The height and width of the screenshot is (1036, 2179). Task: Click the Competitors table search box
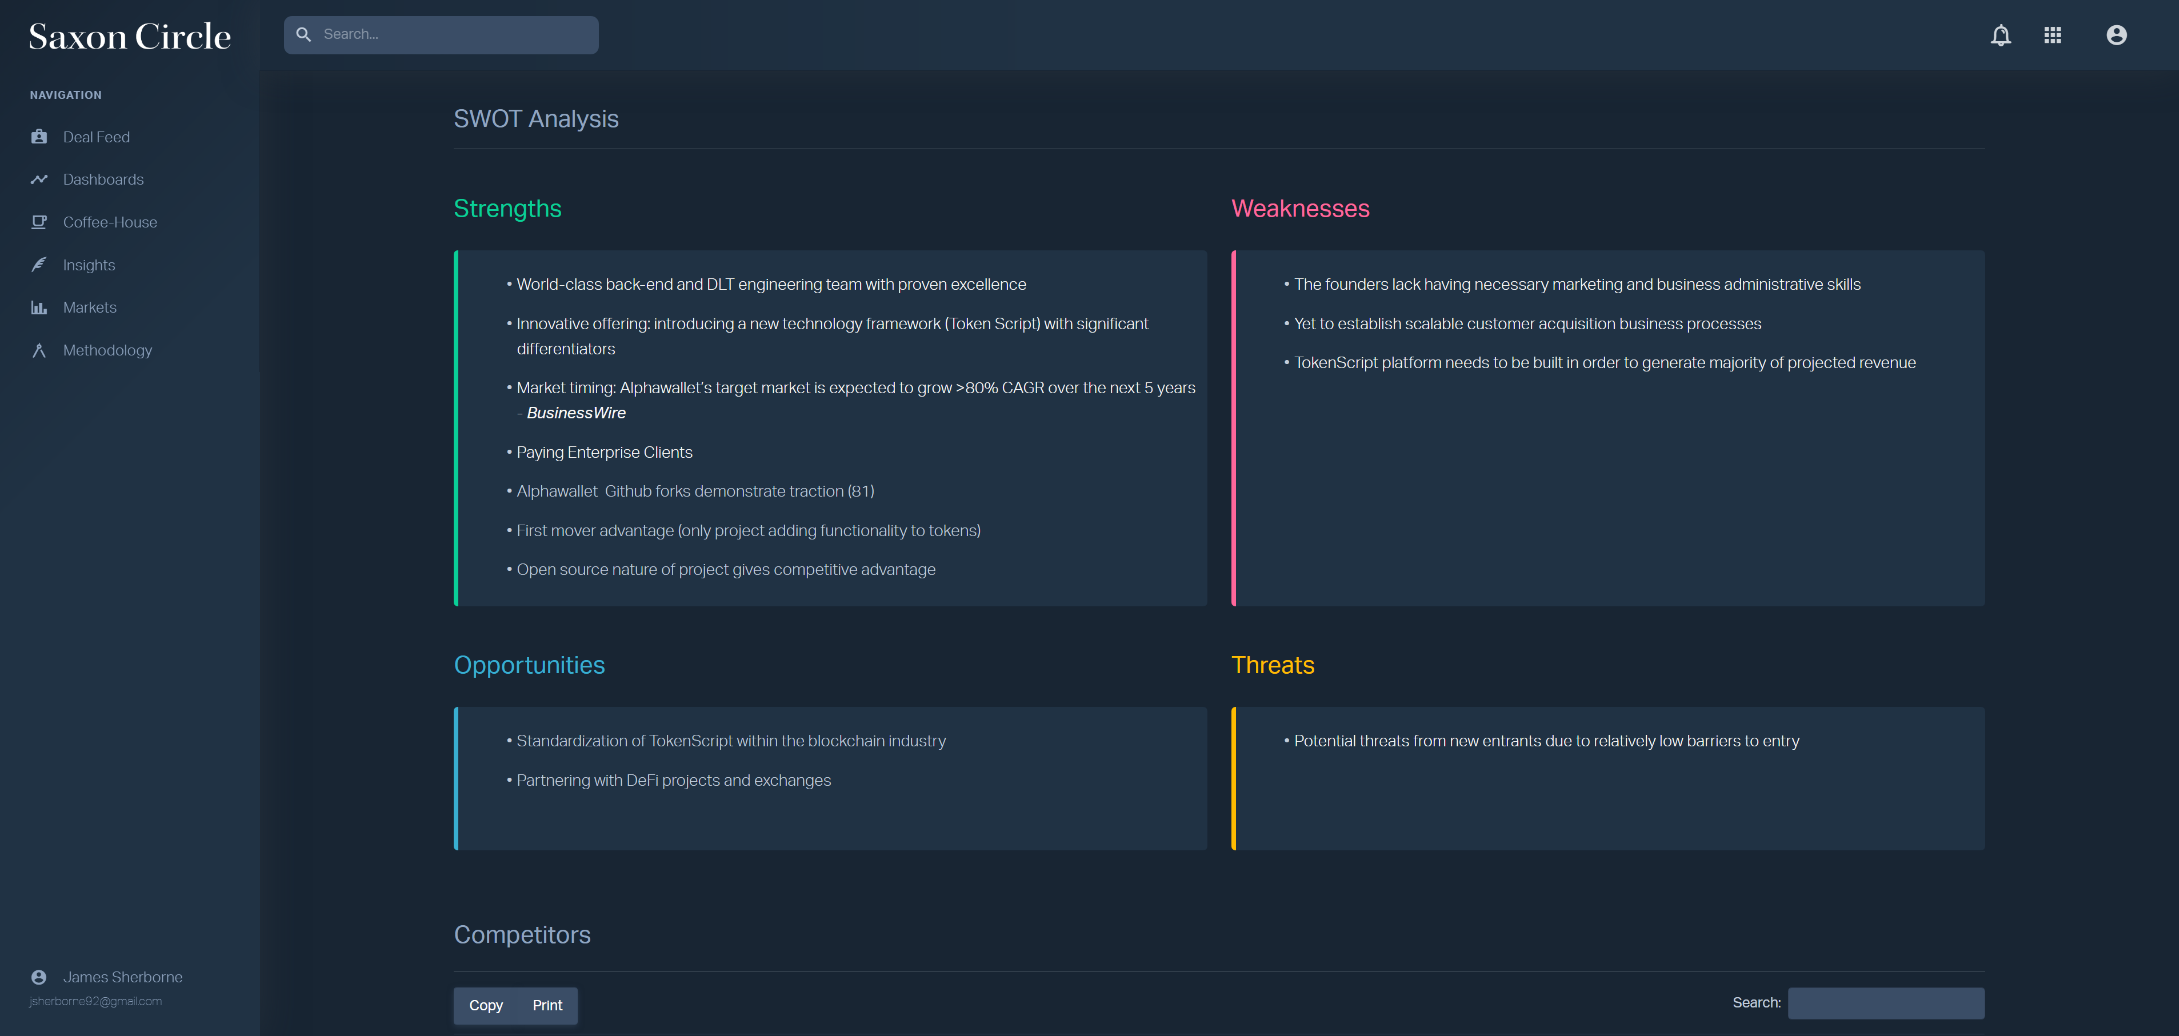click(1885, 1003)
